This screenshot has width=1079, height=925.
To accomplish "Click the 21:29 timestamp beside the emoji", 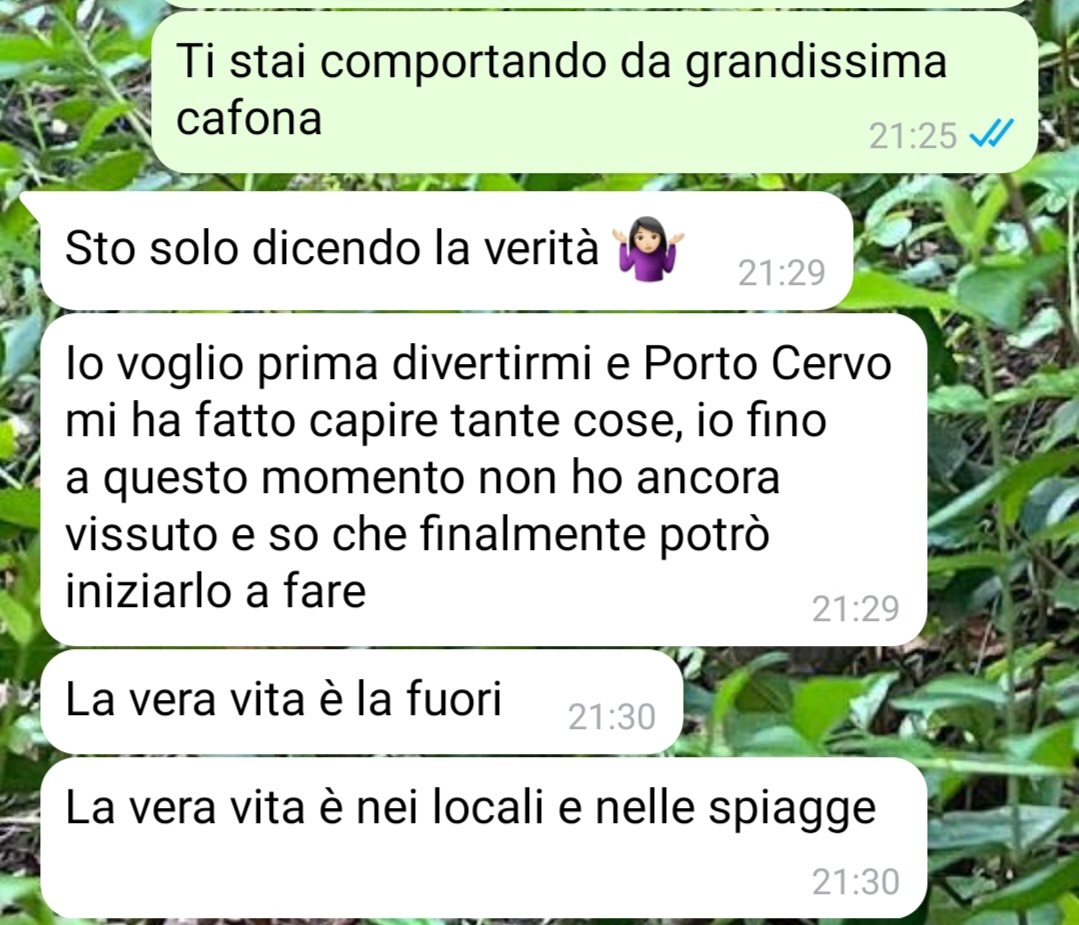I will (x=781, y=273).
